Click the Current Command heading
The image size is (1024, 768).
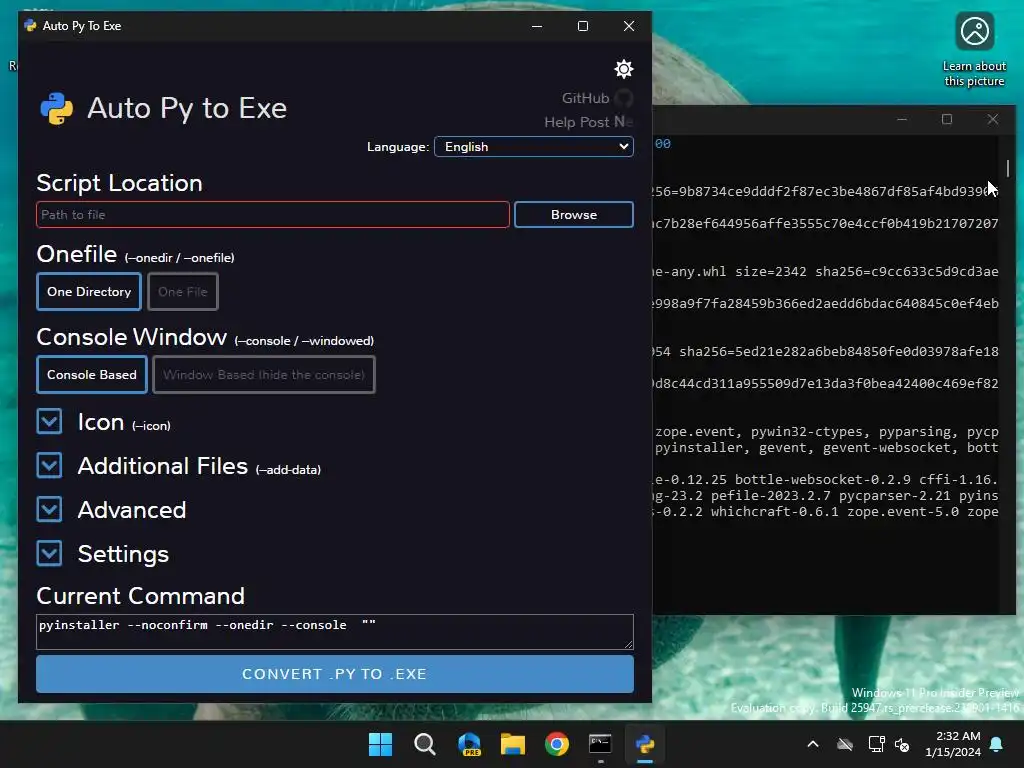click(x=140, y=596)
